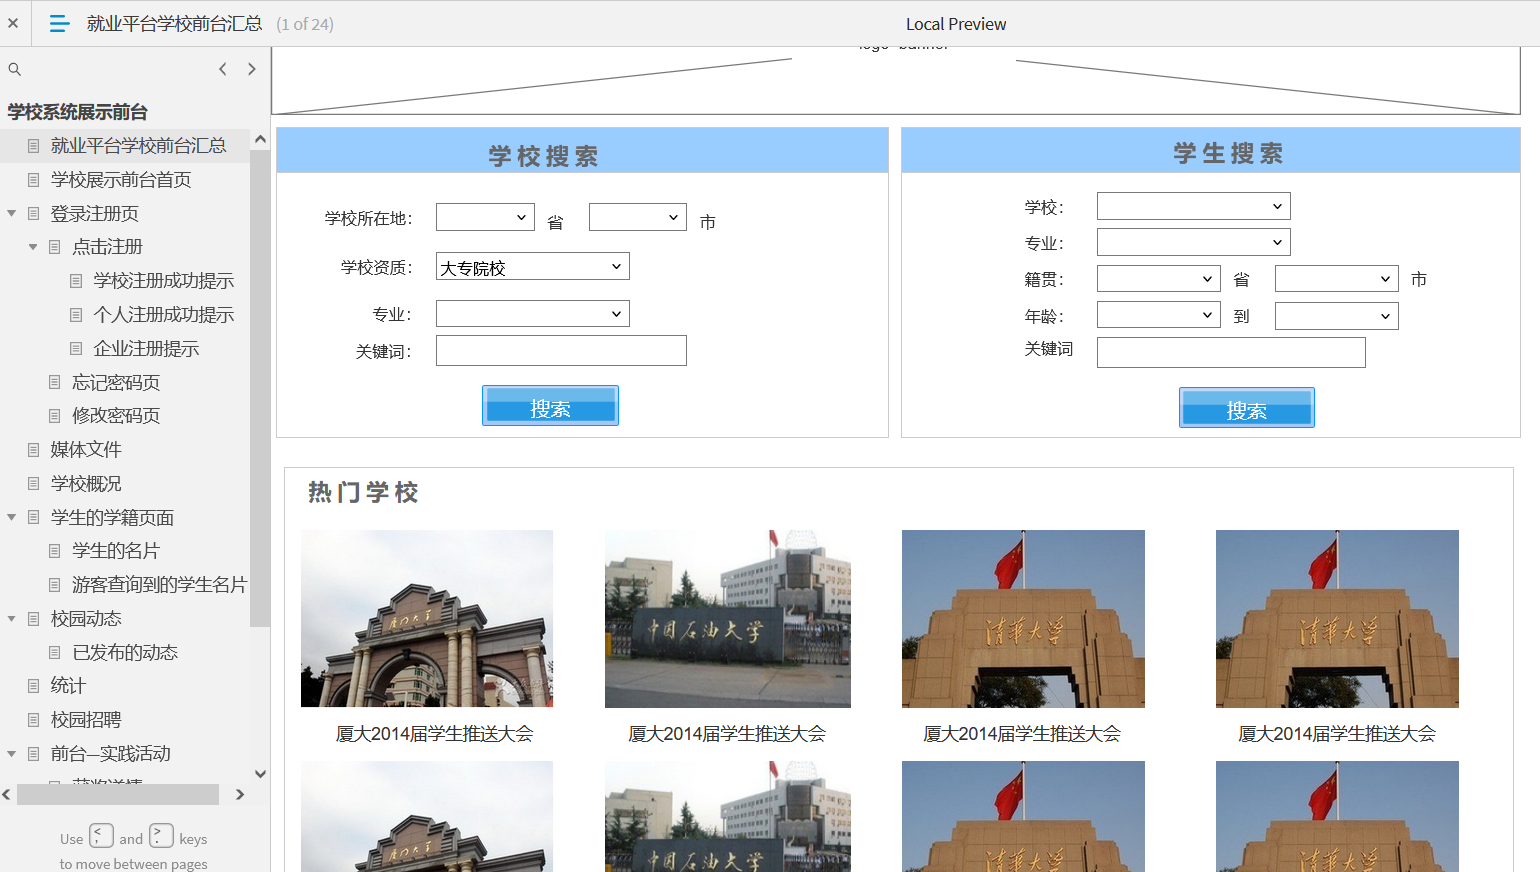Viewport: 1540px width, 872px height.
Task: Open the 学校 dropdown in 学生搜索
Action: click(1194, 206)
